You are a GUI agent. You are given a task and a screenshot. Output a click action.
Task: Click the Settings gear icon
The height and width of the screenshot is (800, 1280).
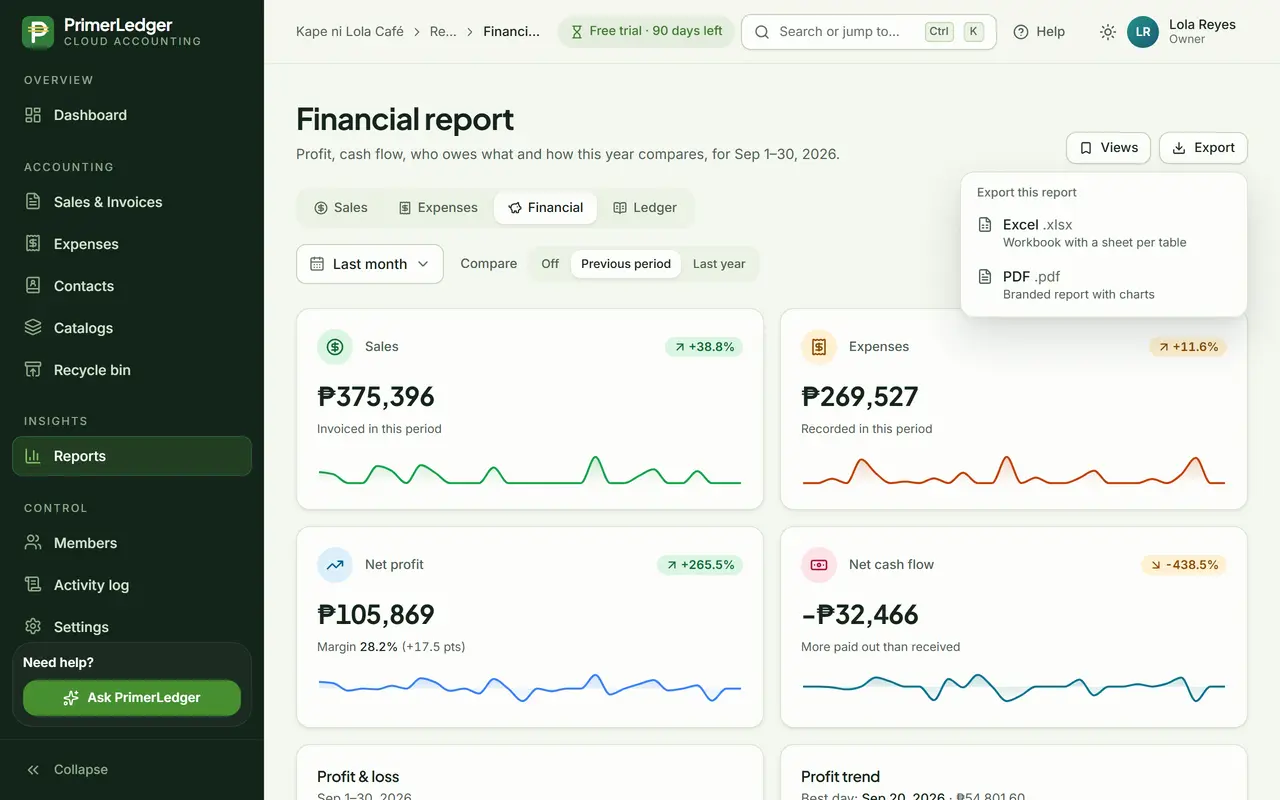33,627
